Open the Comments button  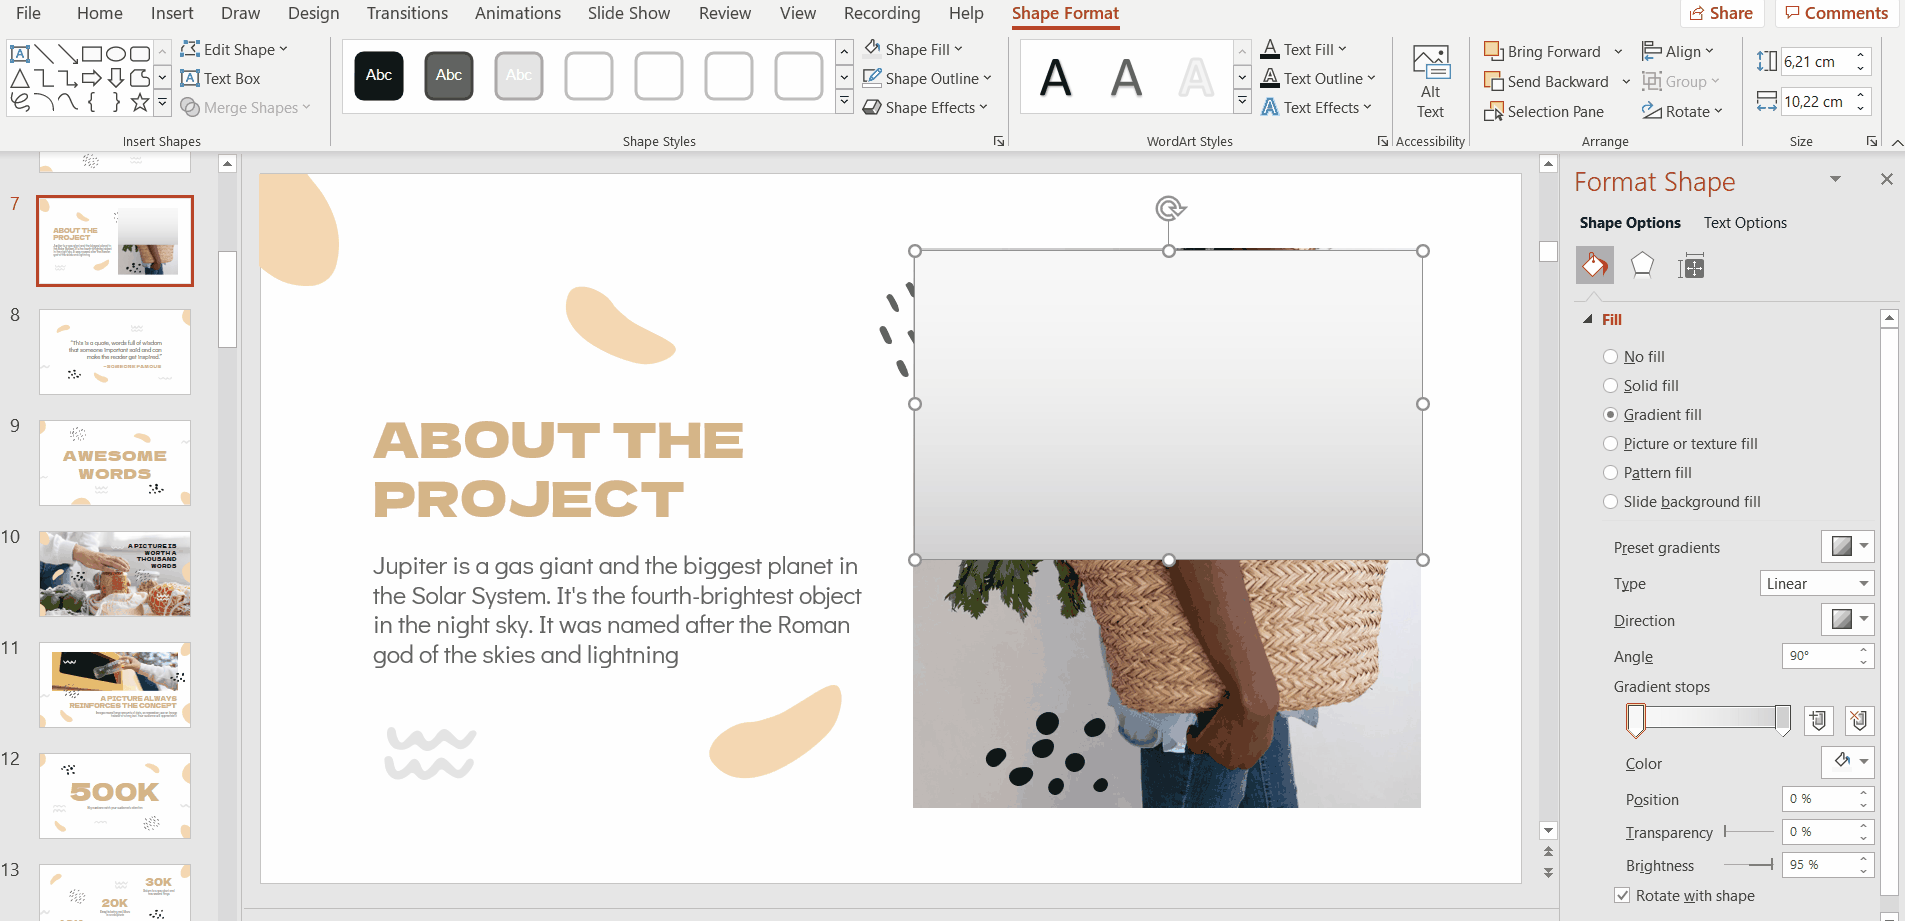click(1837, 13)
